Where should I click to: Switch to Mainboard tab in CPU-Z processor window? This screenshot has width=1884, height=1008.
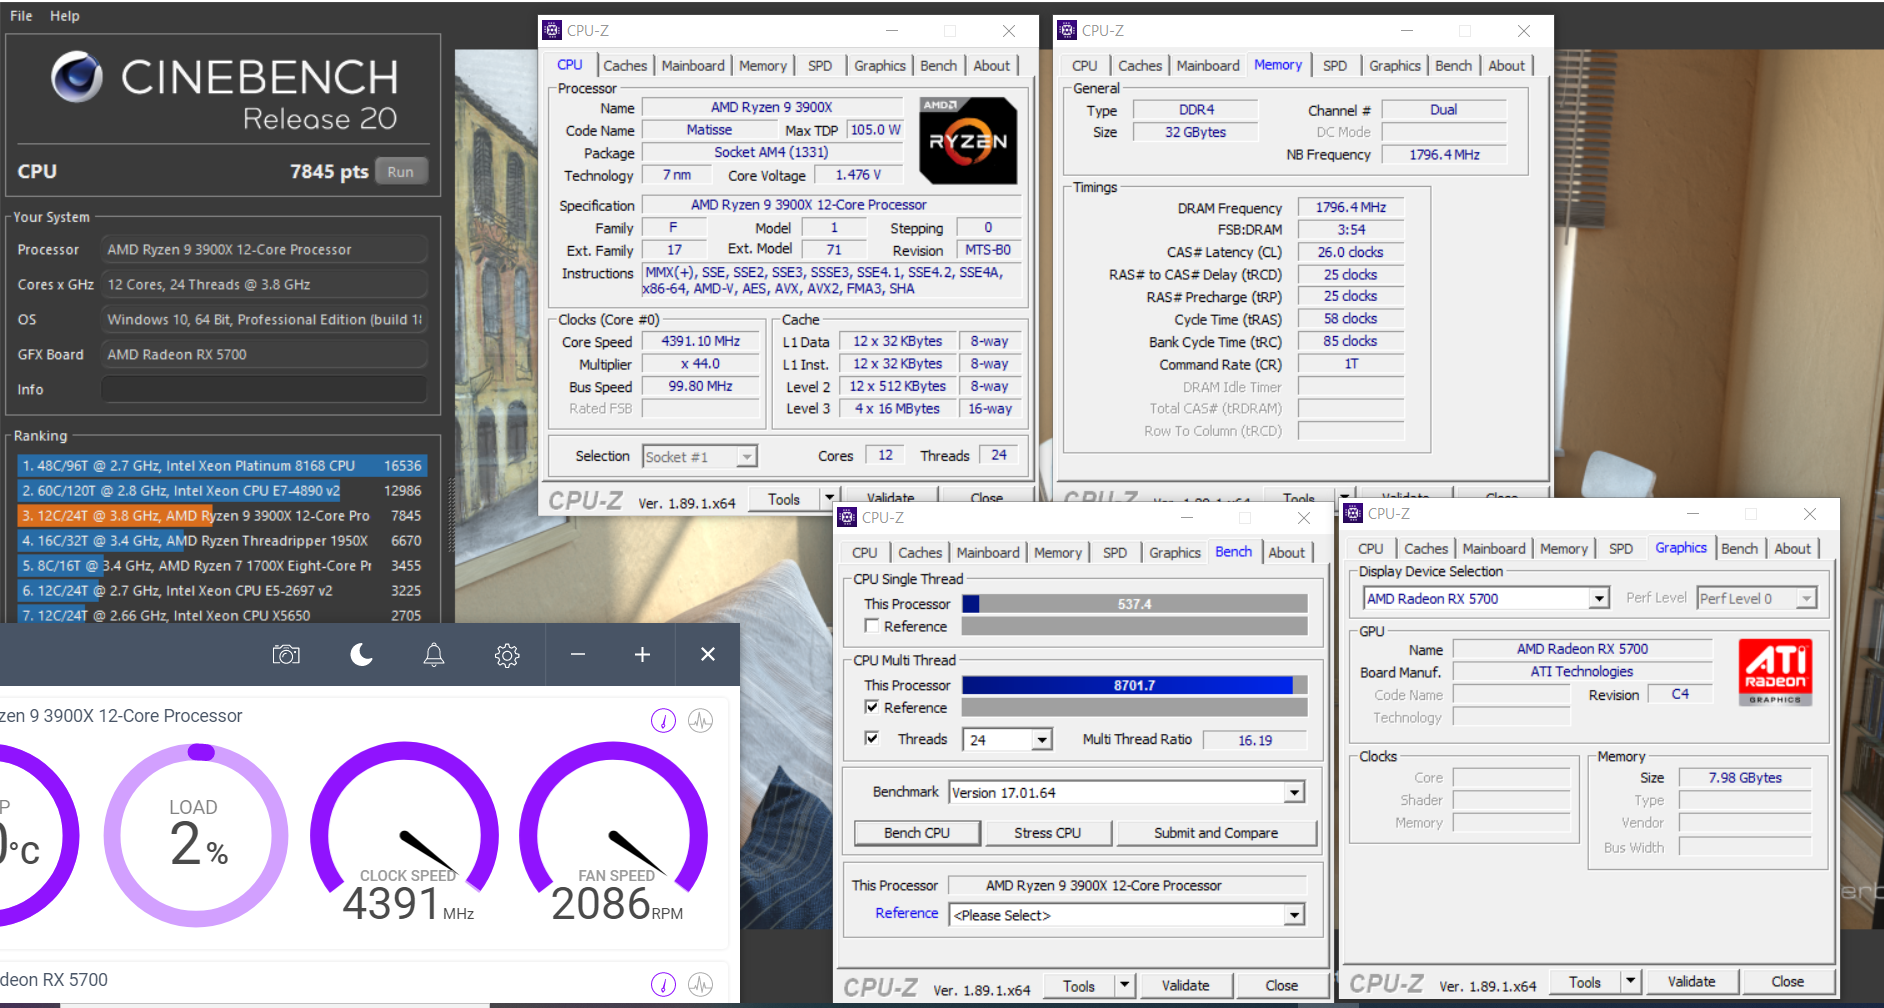(693, 66)
